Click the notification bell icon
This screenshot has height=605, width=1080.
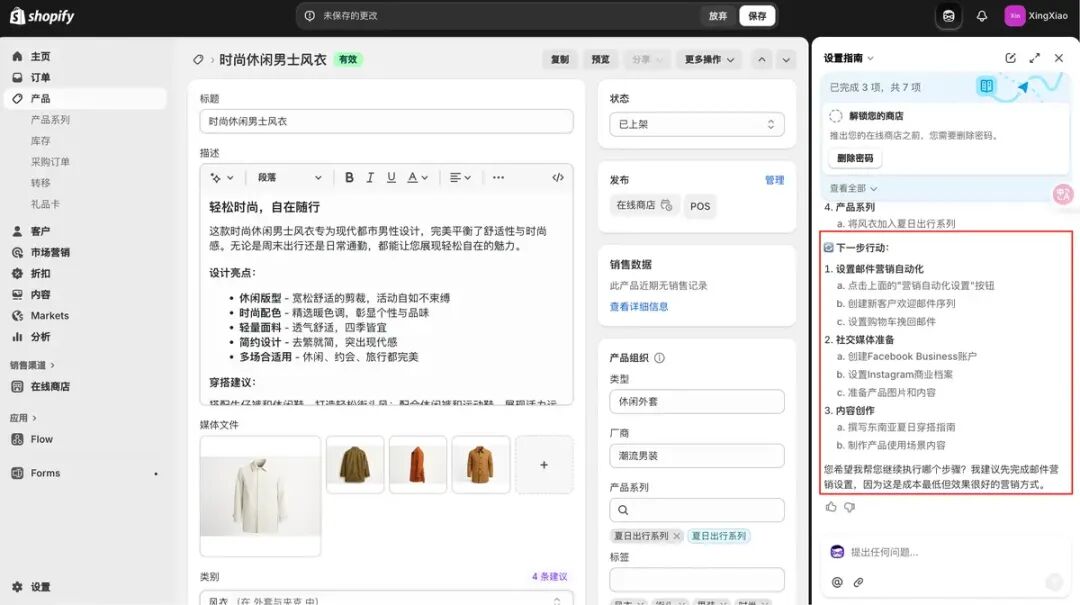[982, 16]
